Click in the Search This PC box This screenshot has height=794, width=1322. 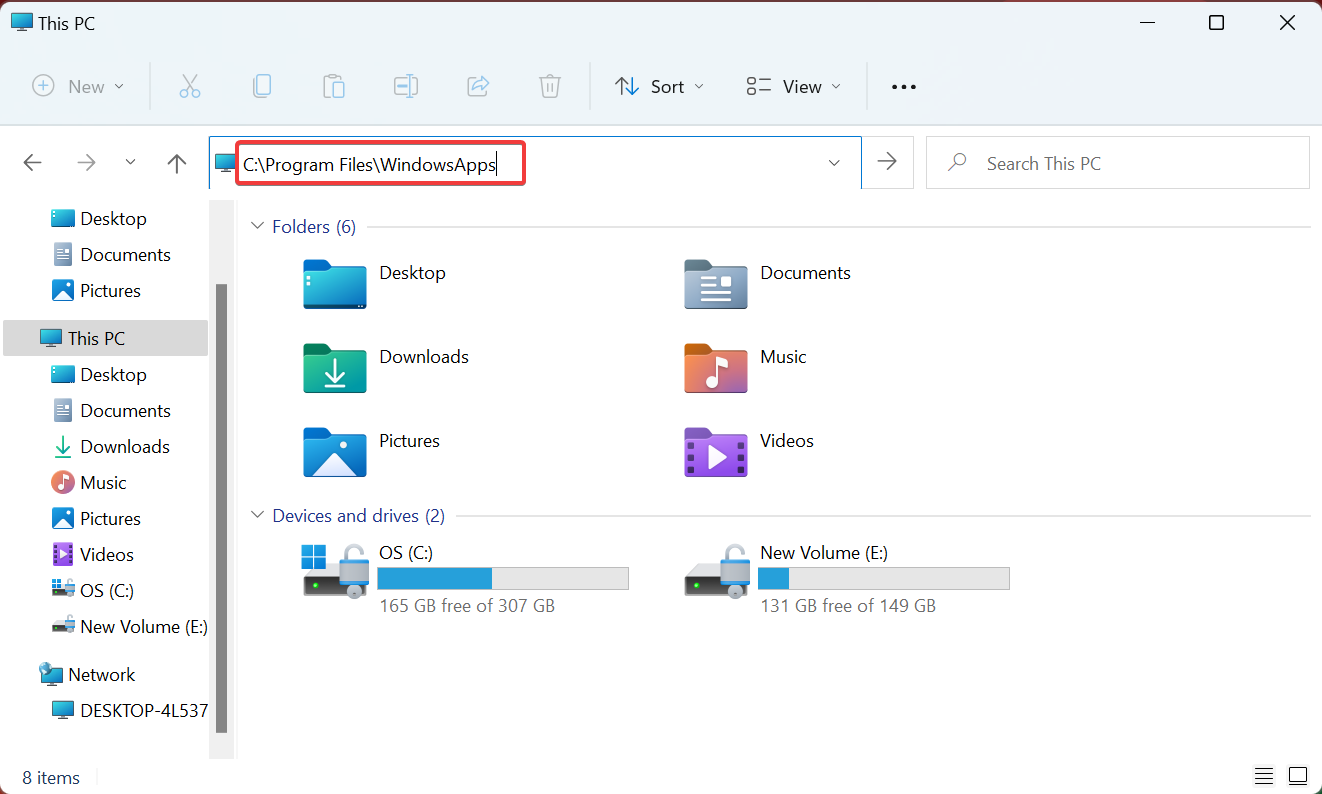tap(1118, 163)
